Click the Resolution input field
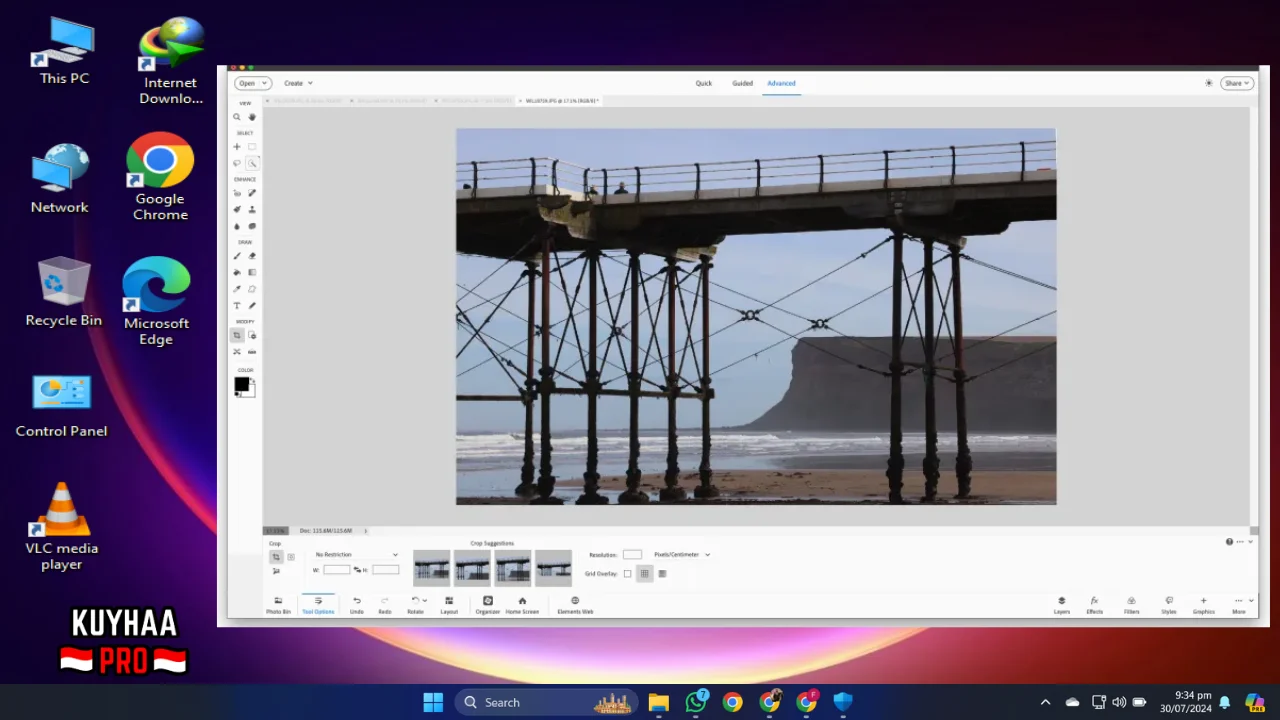 [x=632, y=554]
